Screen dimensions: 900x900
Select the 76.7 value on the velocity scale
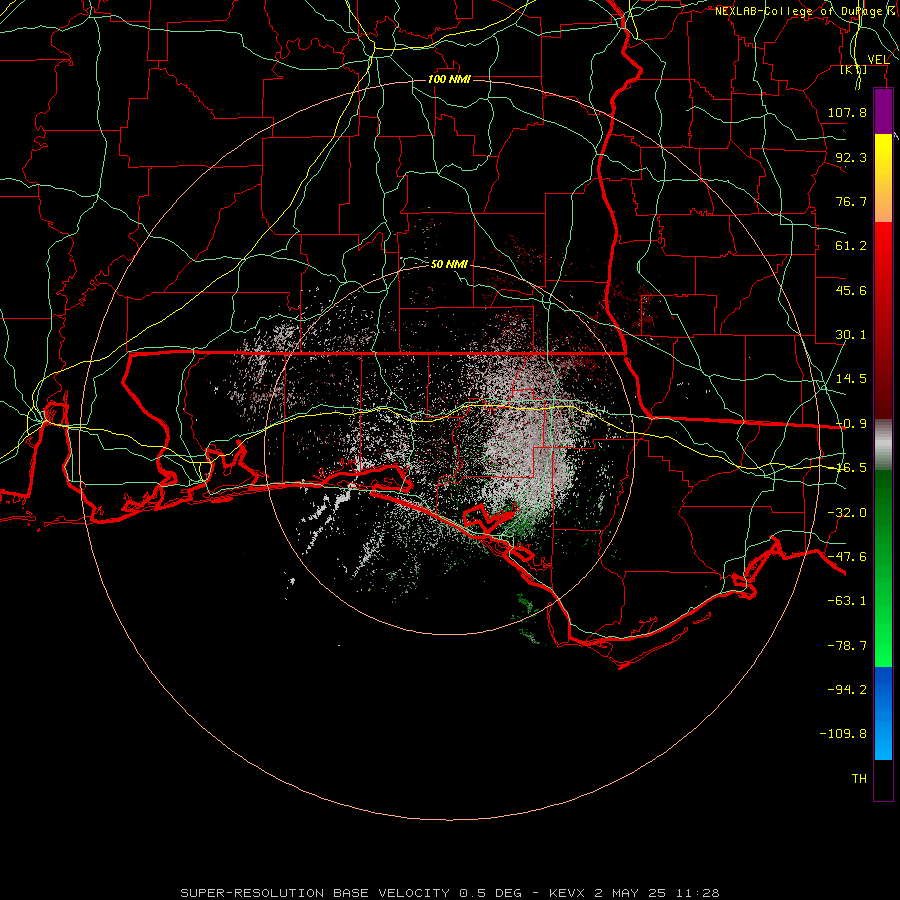pyautogui.click(x=851, y=201)
